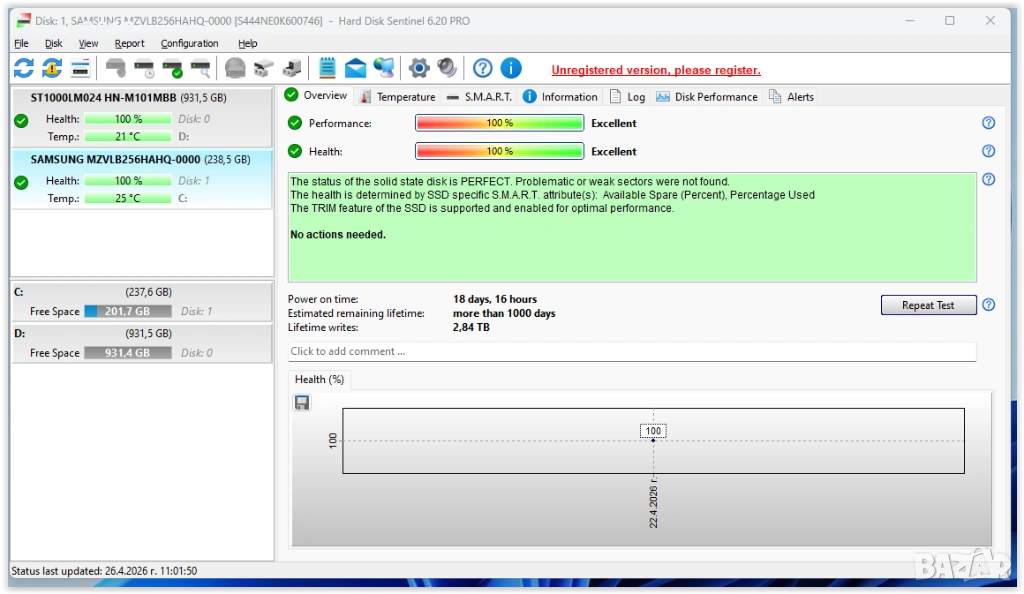Screen dimensions: 1024x594
Task: Click the save icon above health graph
Action: click(x=302, y=402)
